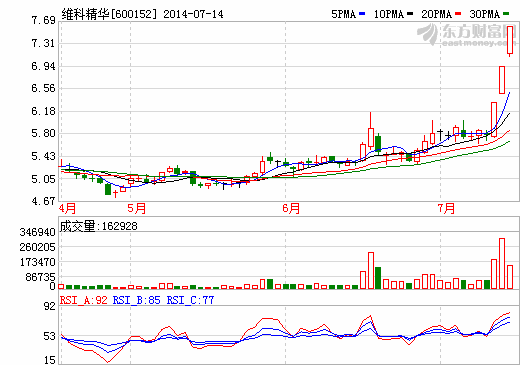Click the tall green volume bar in mid-June
This screenshot has height=365, width=520.
tap(378, 278)
